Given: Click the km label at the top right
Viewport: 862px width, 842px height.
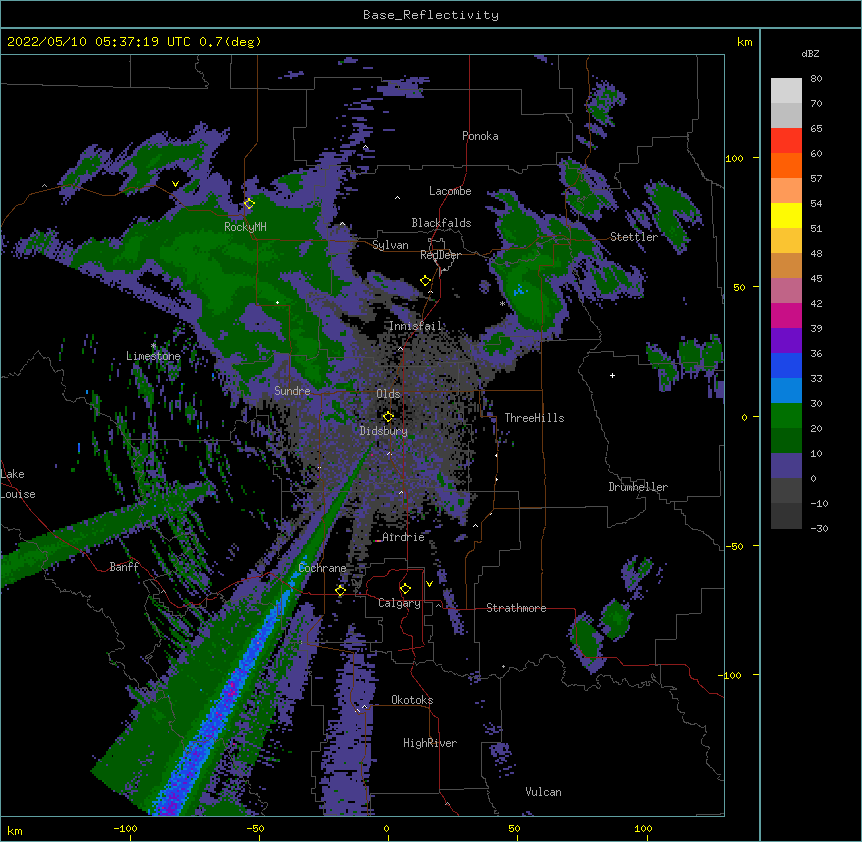Looking at the screenshot, I should [x=744, y=42].
